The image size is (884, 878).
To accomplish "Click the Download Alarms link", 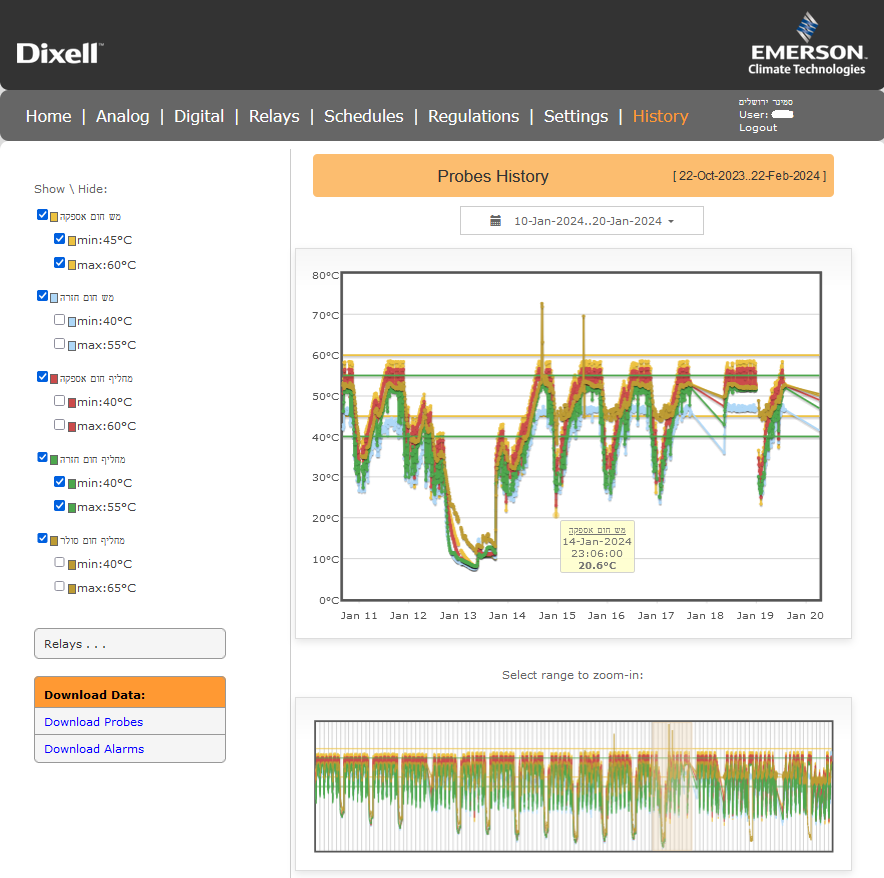I will (x=94, y=749).
